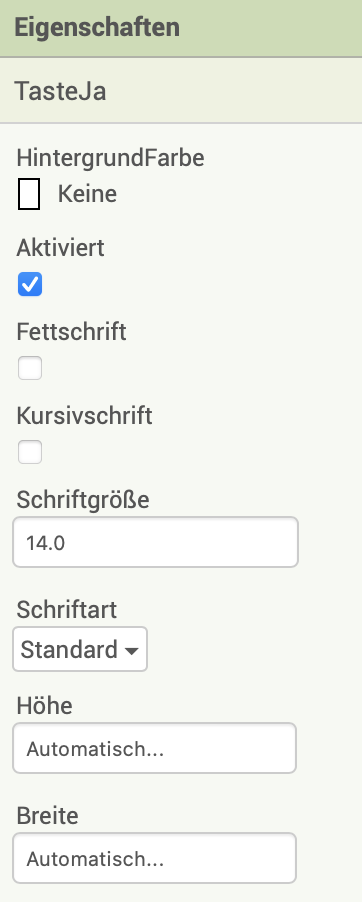
Task: Click the 'Keine' background color value
Action: pyautogui.click(x=87, y=194)
